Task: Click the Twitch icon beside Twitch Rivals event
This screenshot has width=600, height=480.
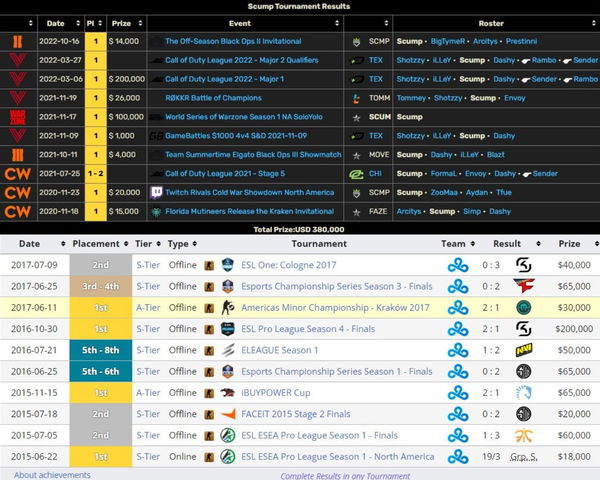Action: point(157,193)
